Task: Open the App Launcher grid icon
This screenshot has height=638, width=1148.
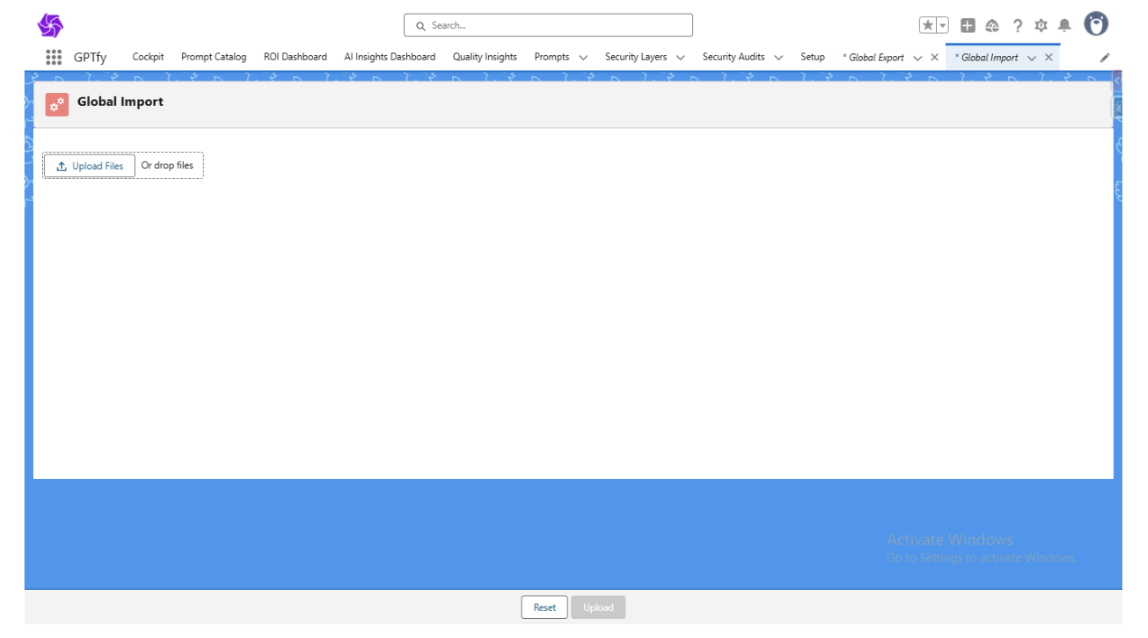Action: tap(54, 57)
